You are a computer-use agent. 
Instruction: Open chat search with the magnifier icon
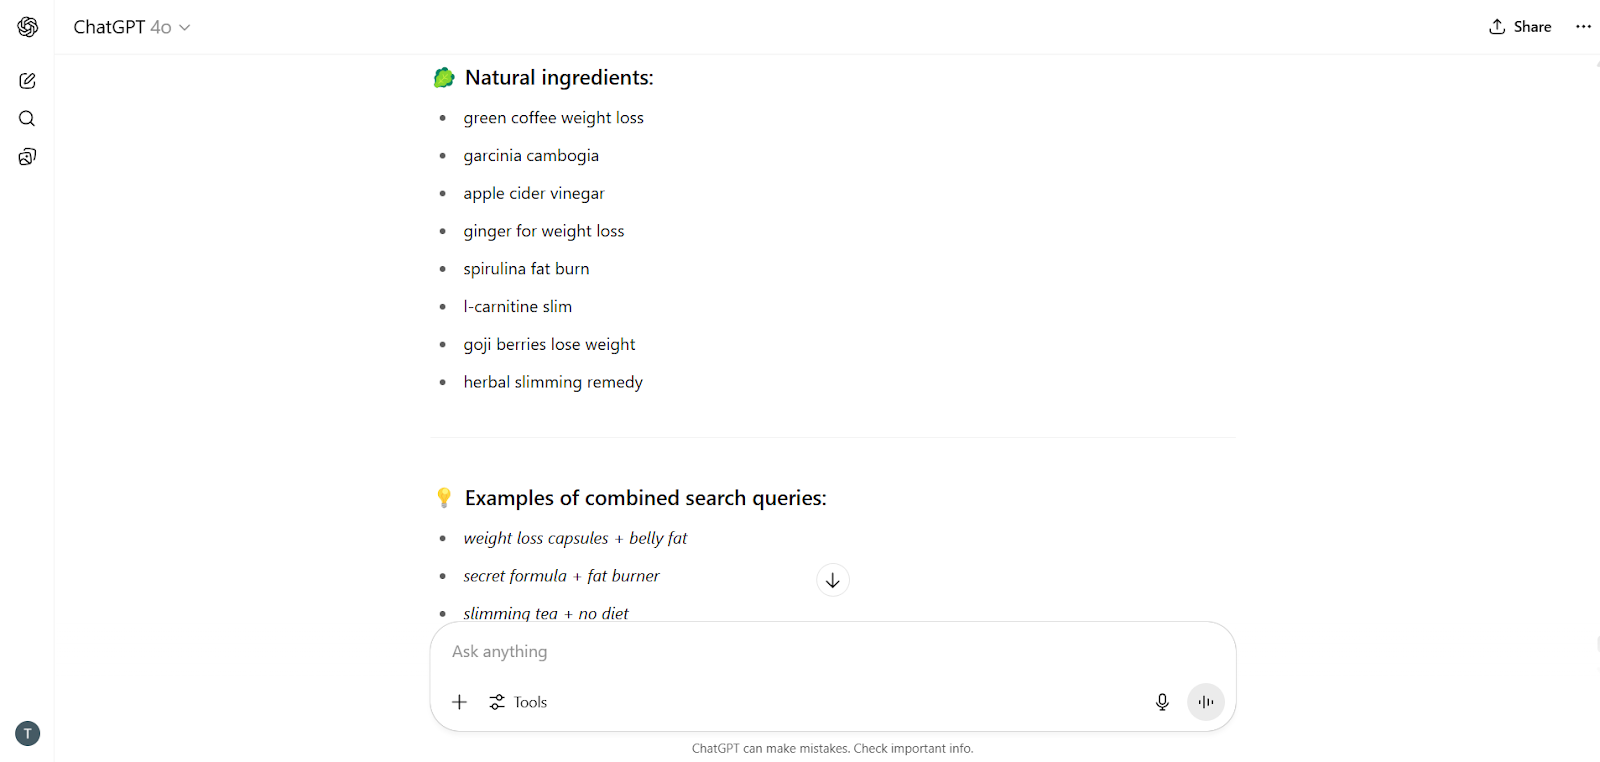[x=27, y=119]
